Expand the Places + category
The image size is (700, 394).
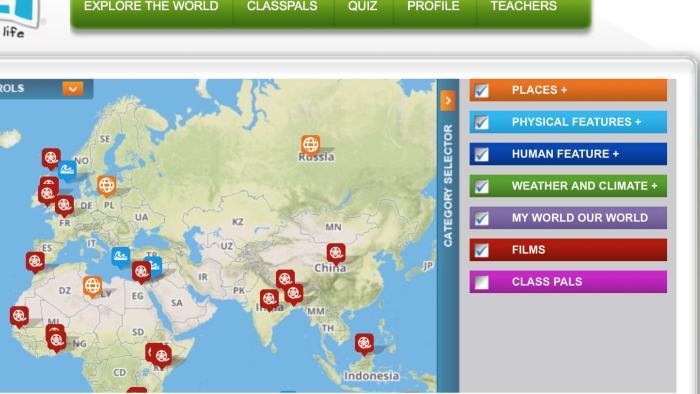pyautogui.click(x=568, y=90)
